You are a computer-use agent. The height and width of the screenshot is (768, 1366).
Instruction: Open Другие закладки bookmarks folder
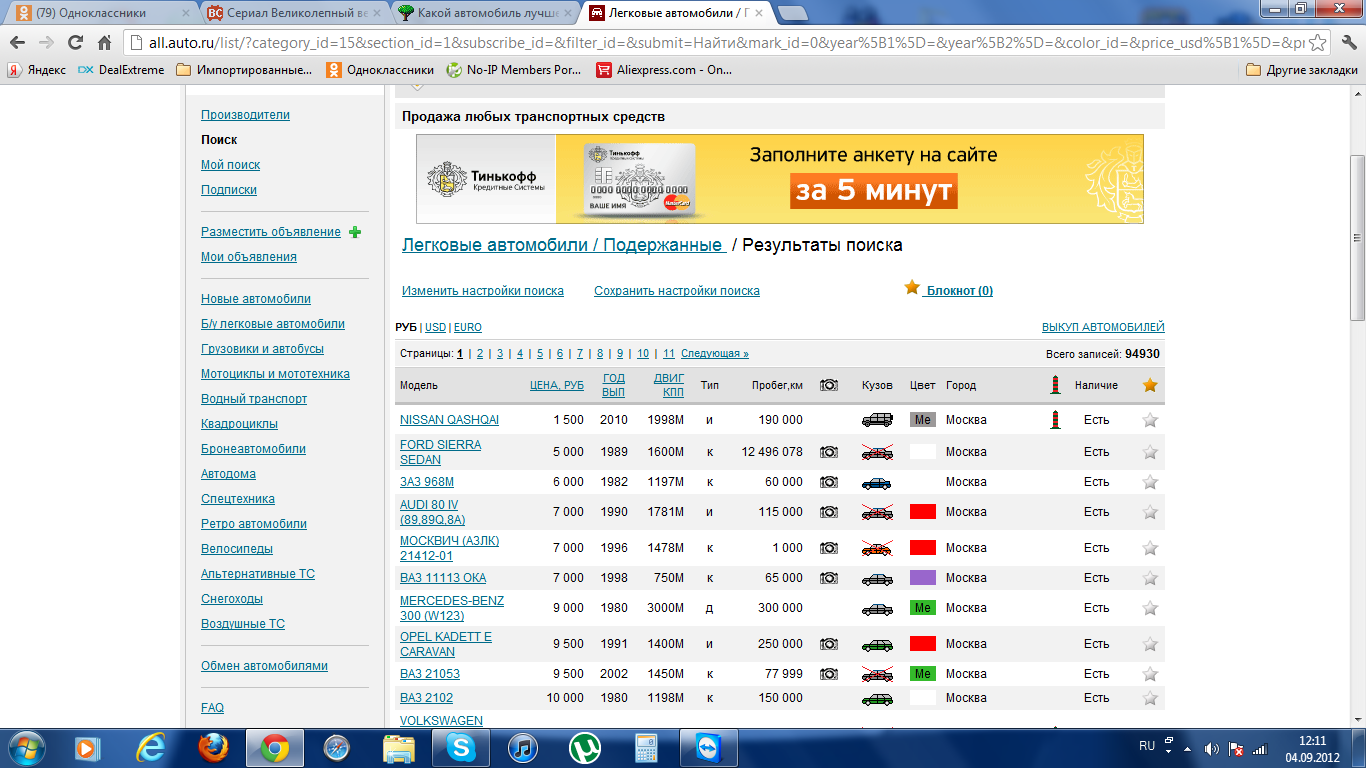tap(1302, 70)
